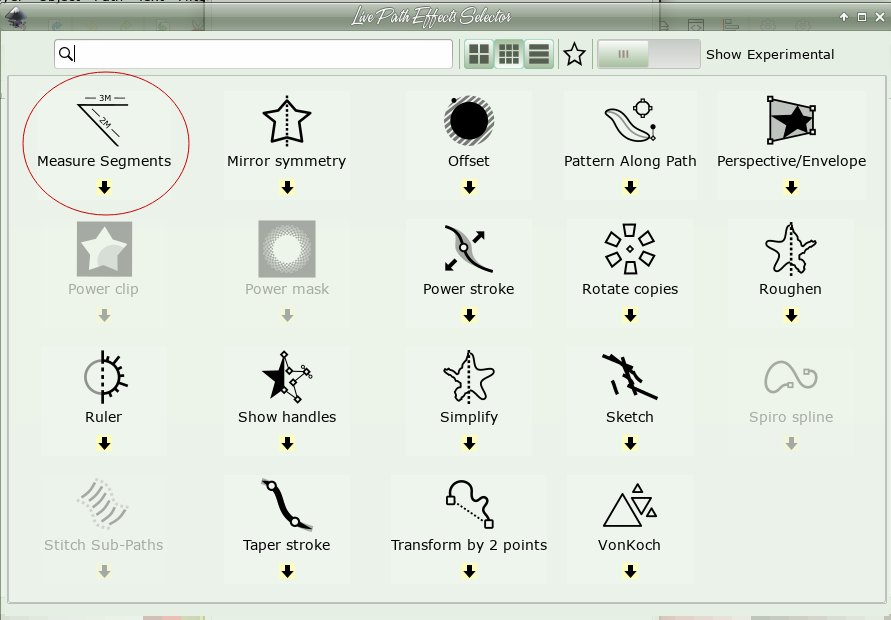The image size is (891, 620).
Task: Click the "VonKoch" label
Action: click(x=629, y=546)
